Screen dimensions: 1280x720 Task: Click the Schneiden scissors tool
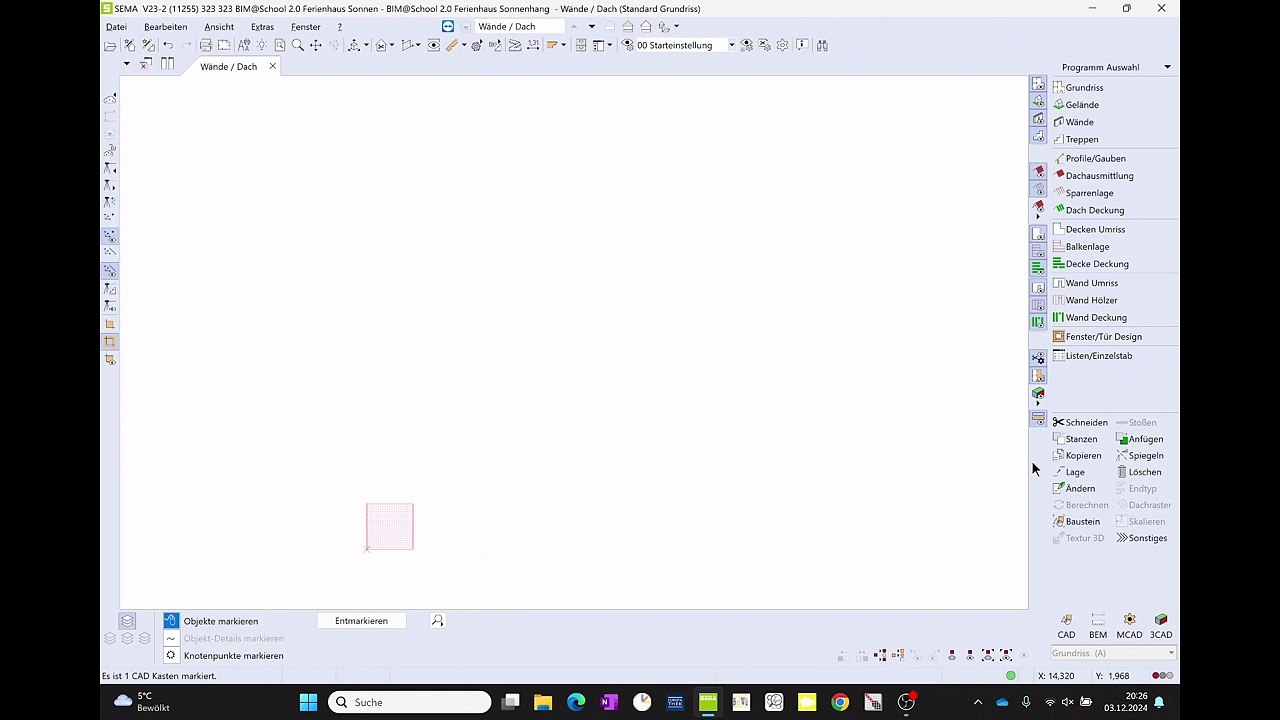1080,422
